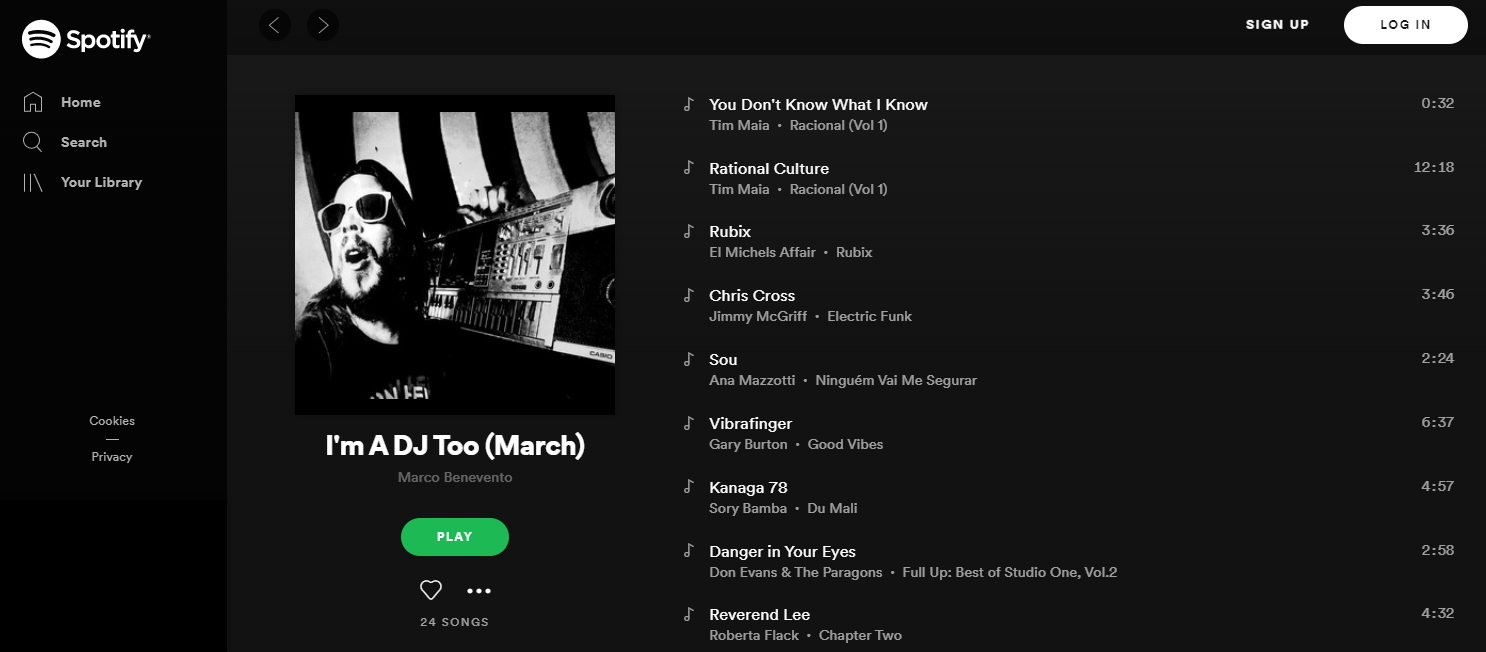The height and width of the screenshot is (652, 1486).
Task: Click the green PLAY button
Action: click(x=455, y=537)
